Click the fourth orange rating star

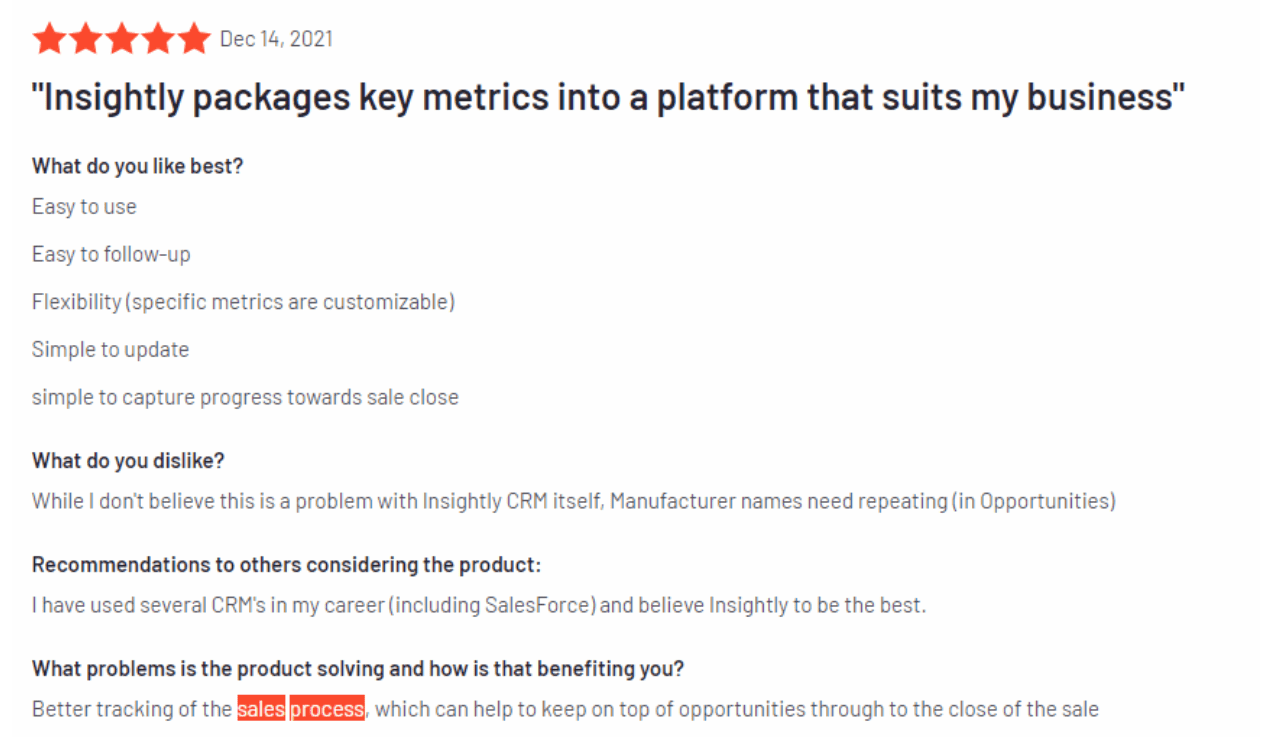158,39
